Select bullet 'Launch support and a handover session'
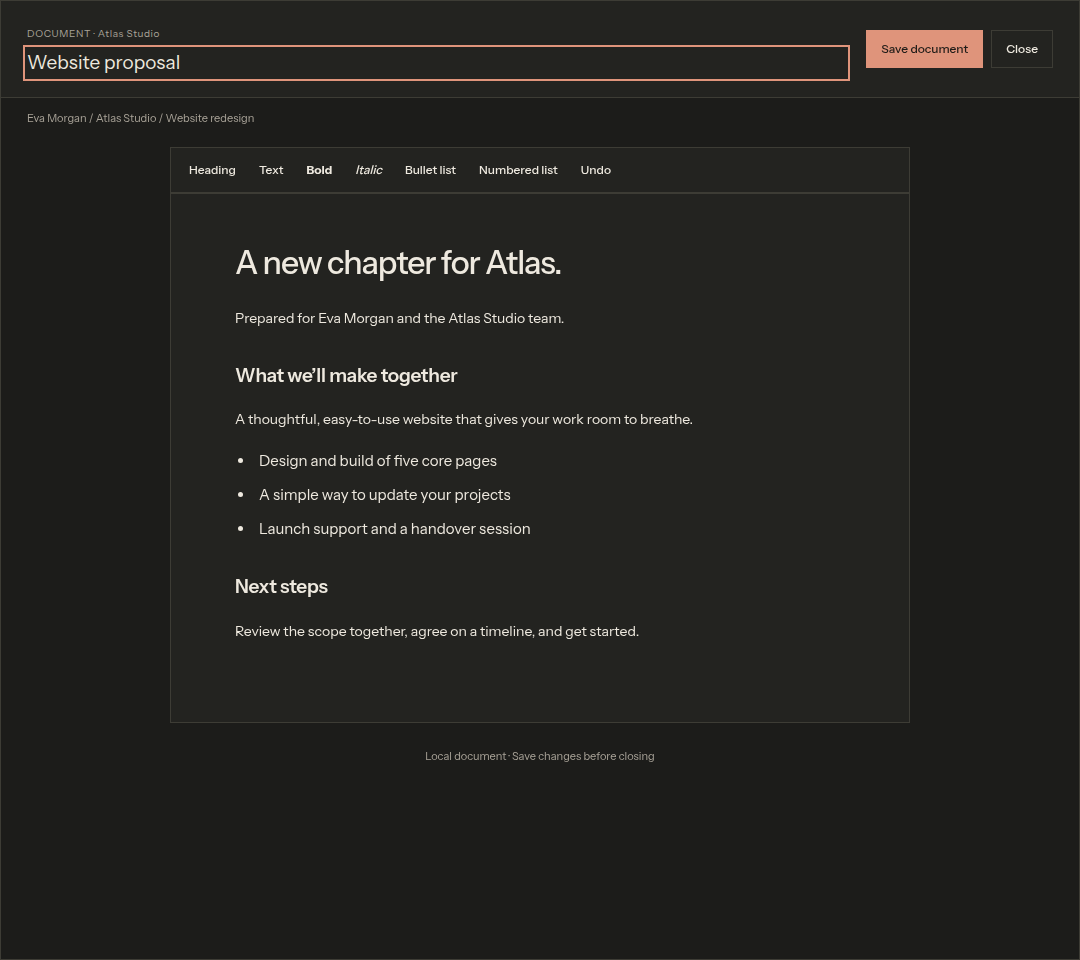 pyautogui.click(x=395, y=529)
